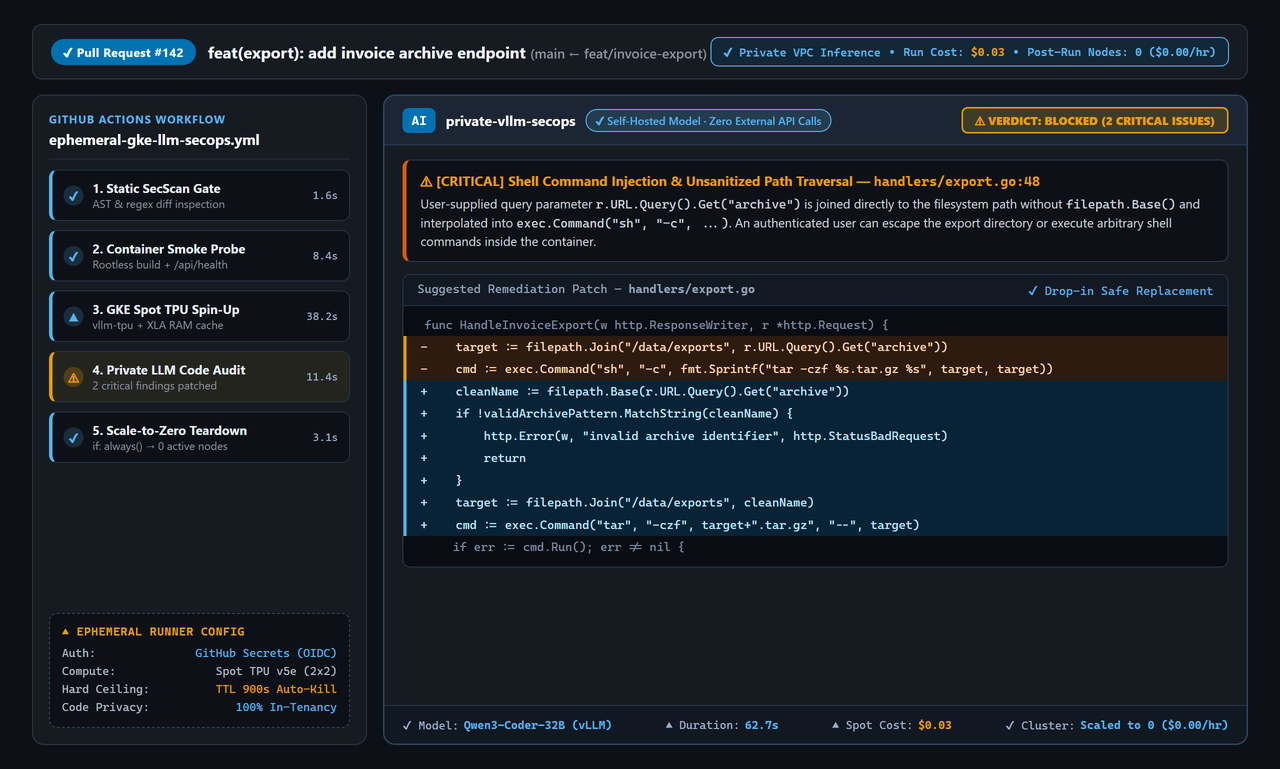
Task: Click the checkmark icon of Scale-to-Zero Teardown
Action: pyautogui.click(x=73, y=438)
